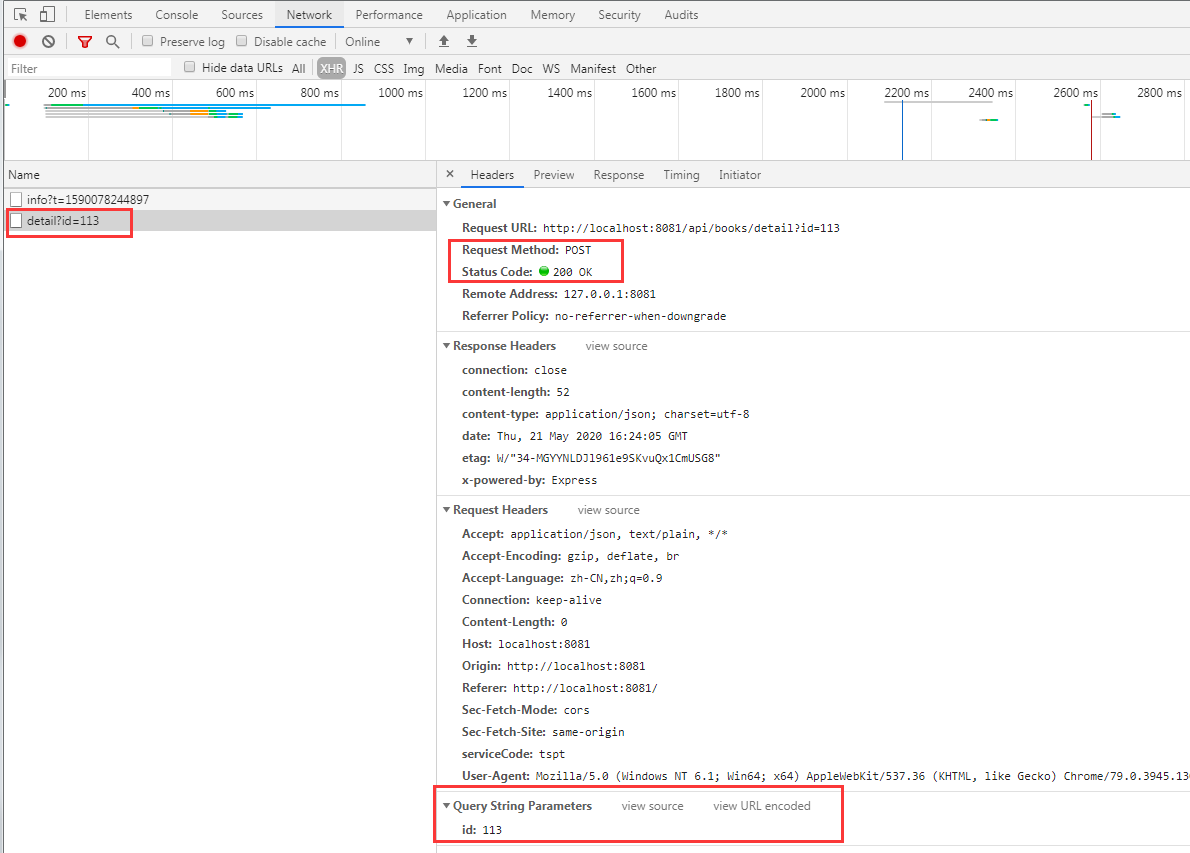1190x853 pixels.
Task: Activate the inspect element picker icon
Action: [x=20, y=14]
